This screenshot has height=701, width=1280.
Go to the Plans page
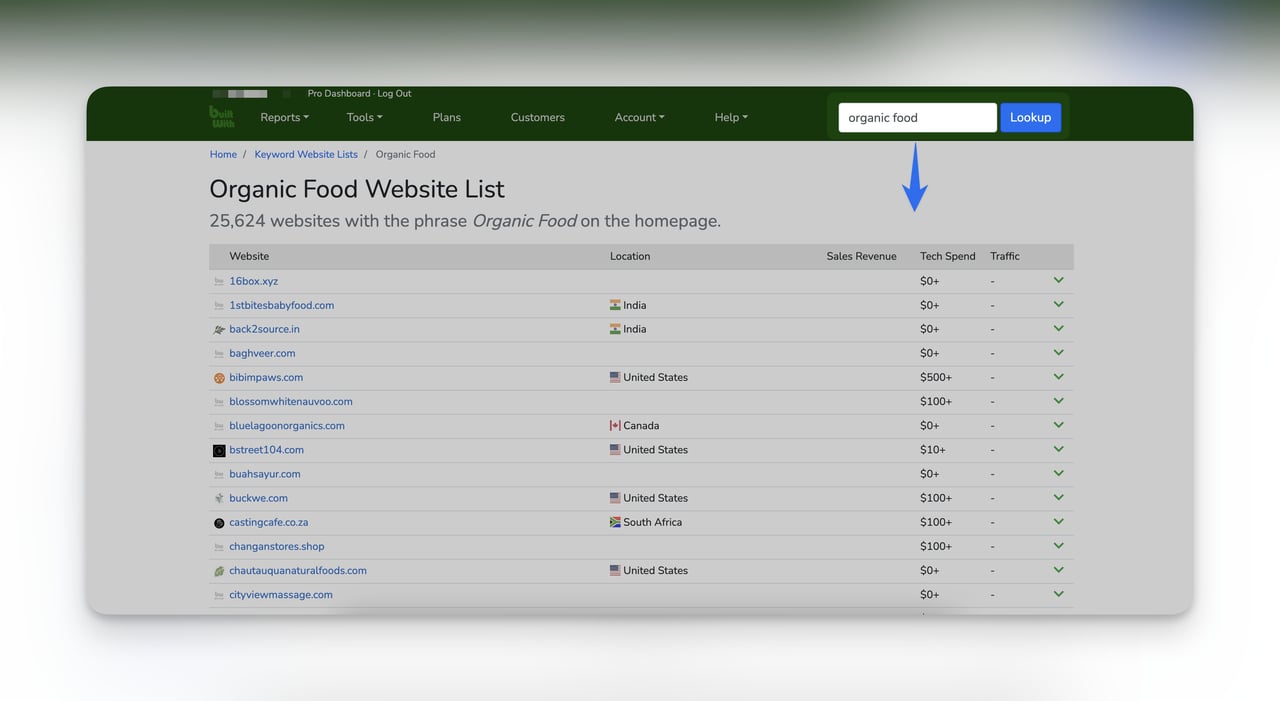tap(447, 117)
